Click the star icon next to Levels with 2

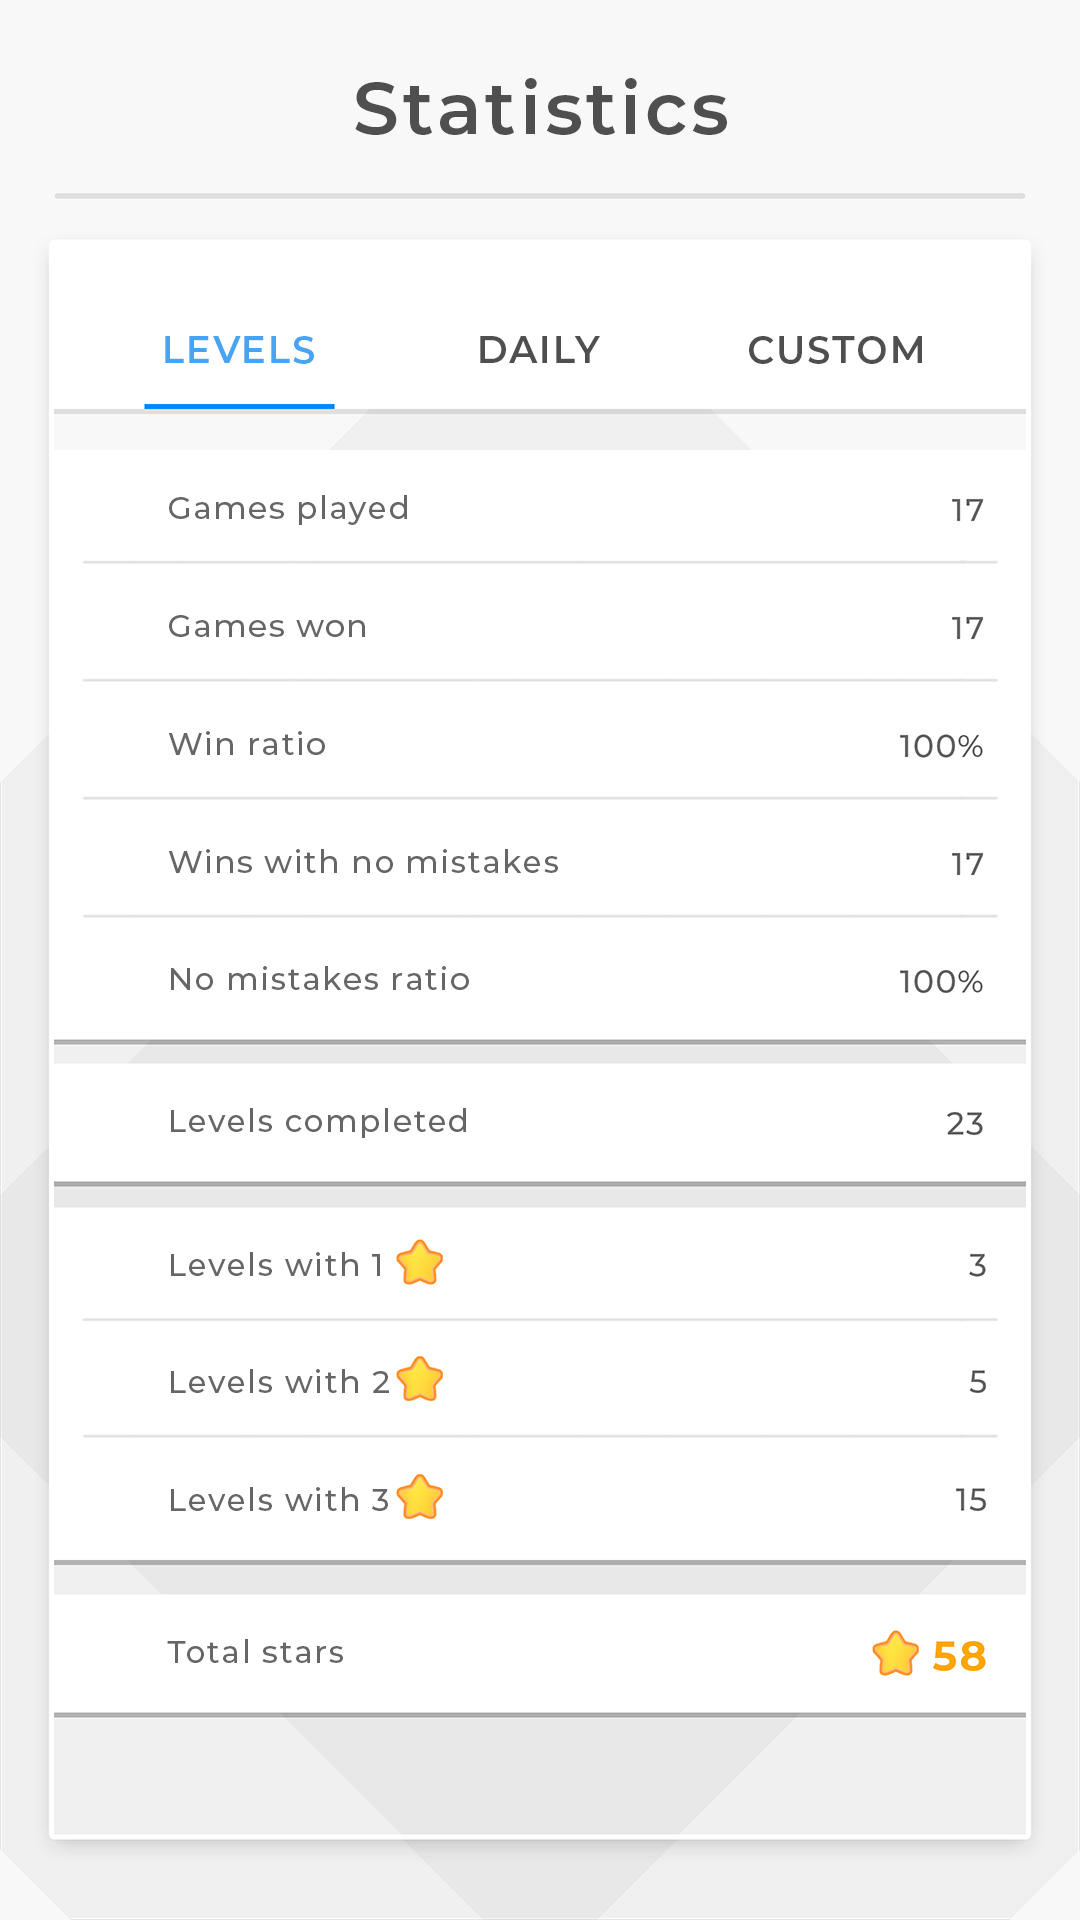click(421, 1380)
